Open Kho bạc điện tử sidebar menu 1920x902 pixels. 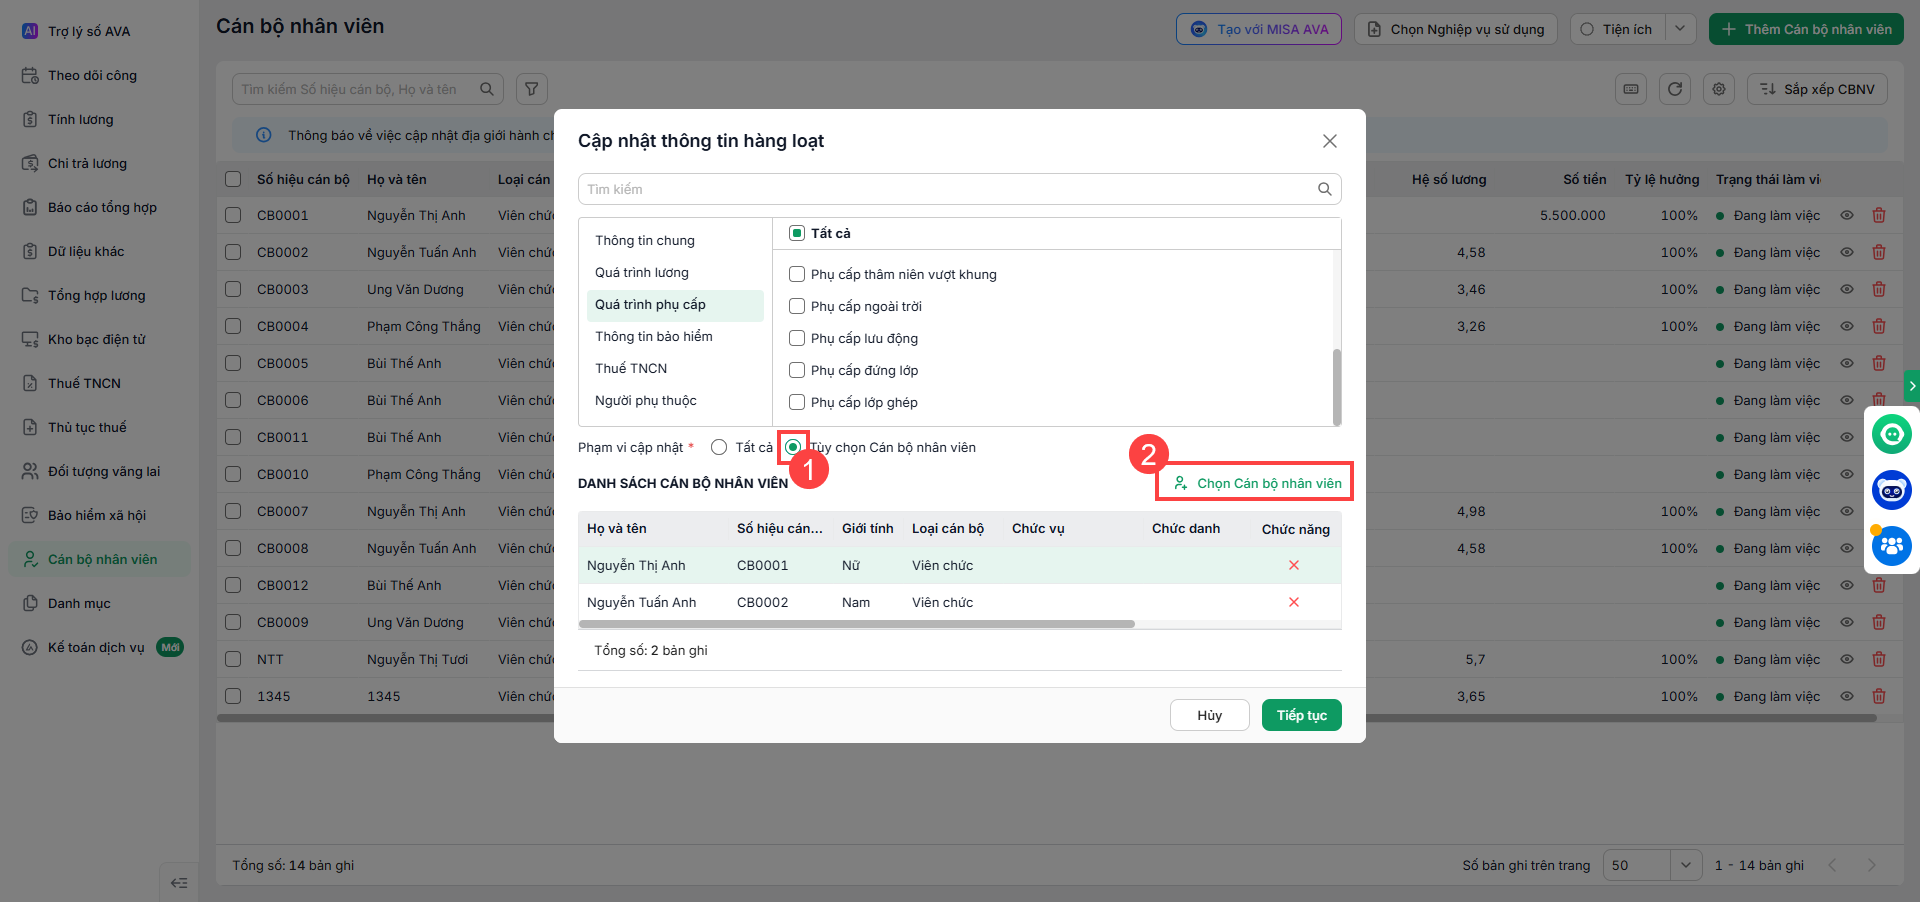tap(99, 339)
